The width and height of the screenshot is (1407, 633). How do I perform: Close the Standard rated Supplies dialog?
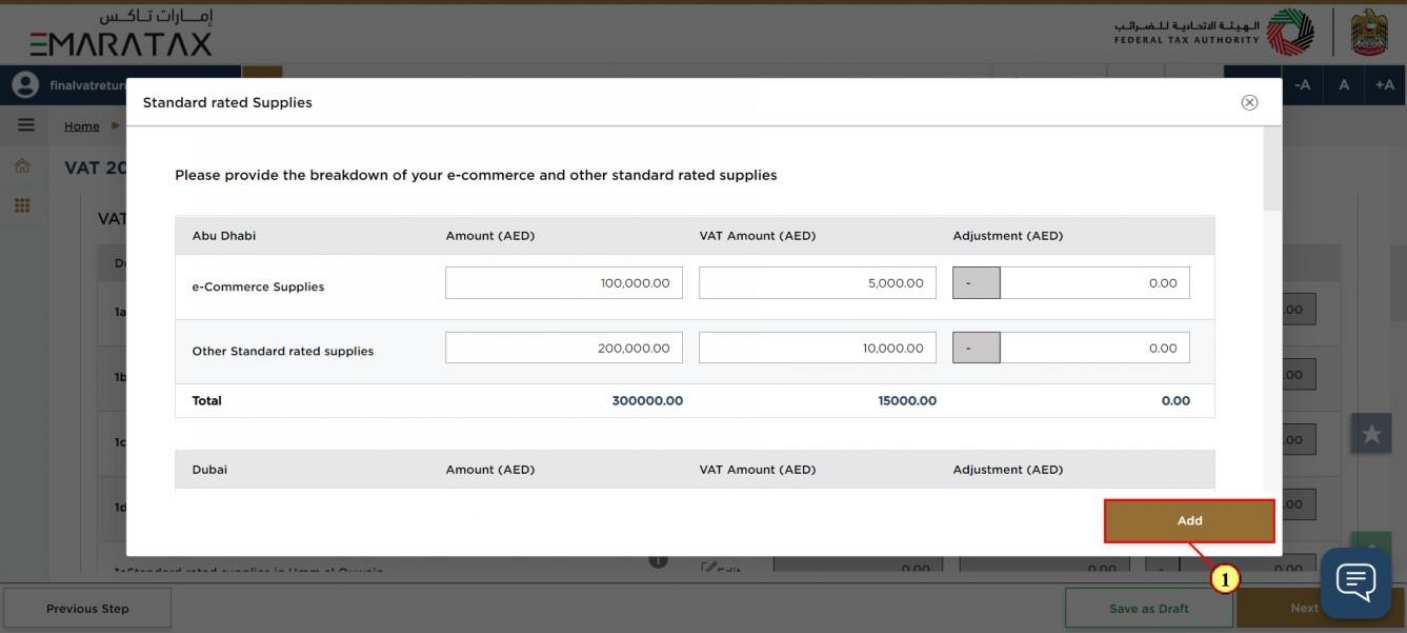click(1249, 103)
